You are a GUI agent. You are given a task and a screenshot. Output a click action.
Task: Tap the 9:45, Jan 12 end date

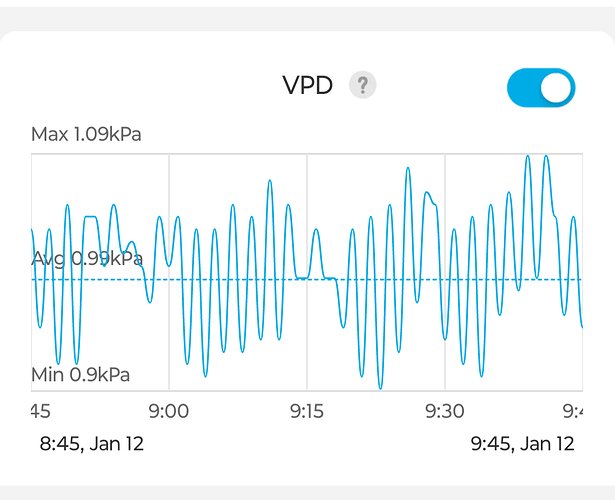pyautogui.click(x=522, y=443)
